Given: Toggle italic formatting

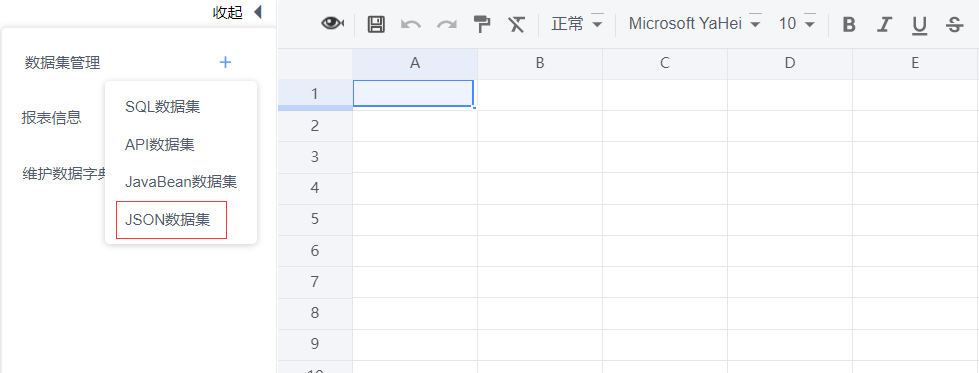Looking at the screenshot, I should tap(883, 24).
